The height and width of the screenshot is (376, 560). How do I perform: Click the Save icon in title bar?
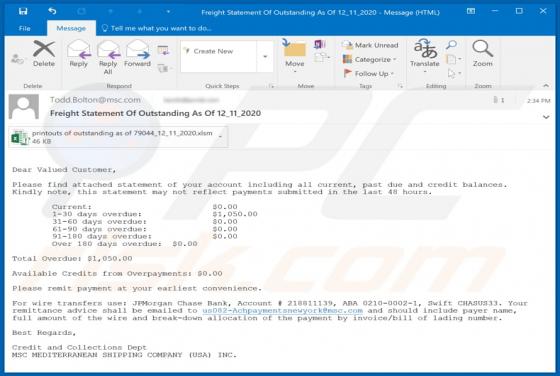point(23,11)
